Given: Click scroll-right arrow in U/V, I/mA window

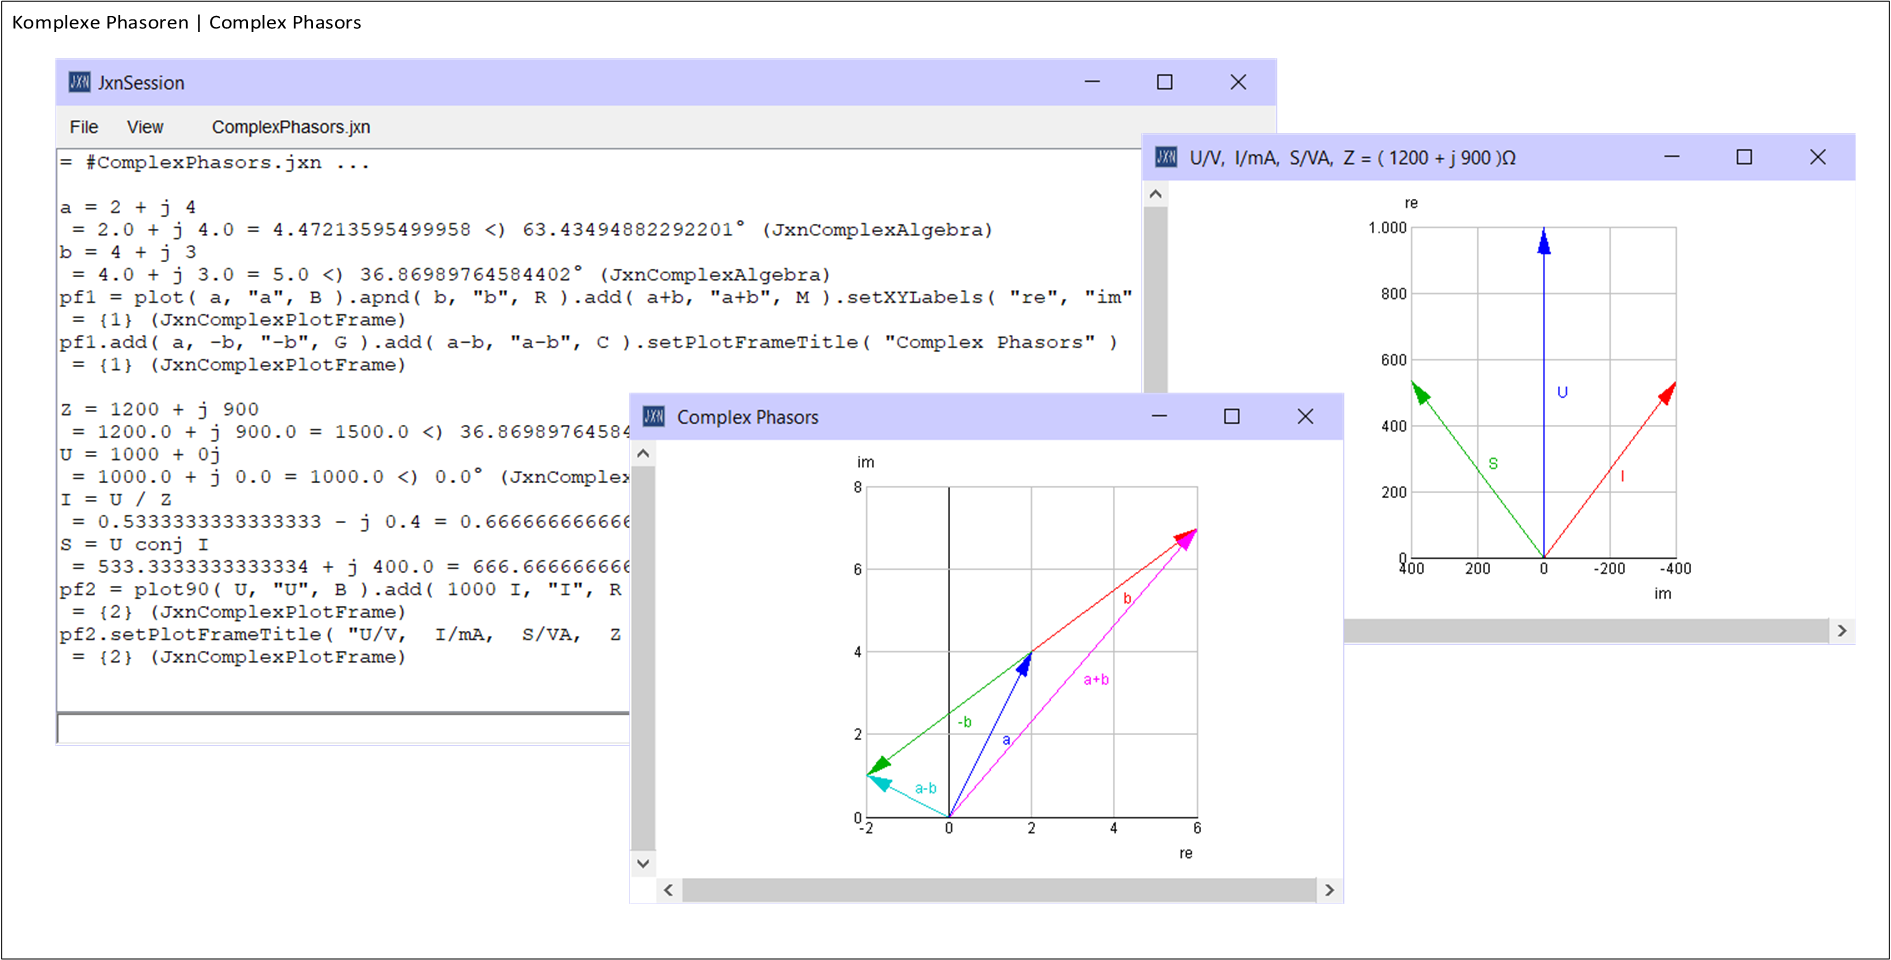Looking at the screenshot, I should [1842, 631].
